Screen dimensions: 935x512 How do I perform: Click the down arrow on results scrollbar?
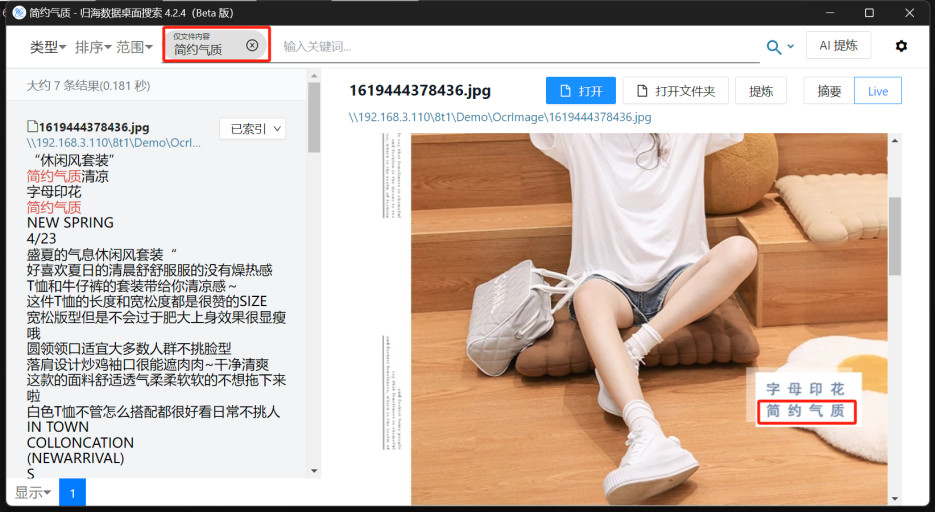[314, 470]
